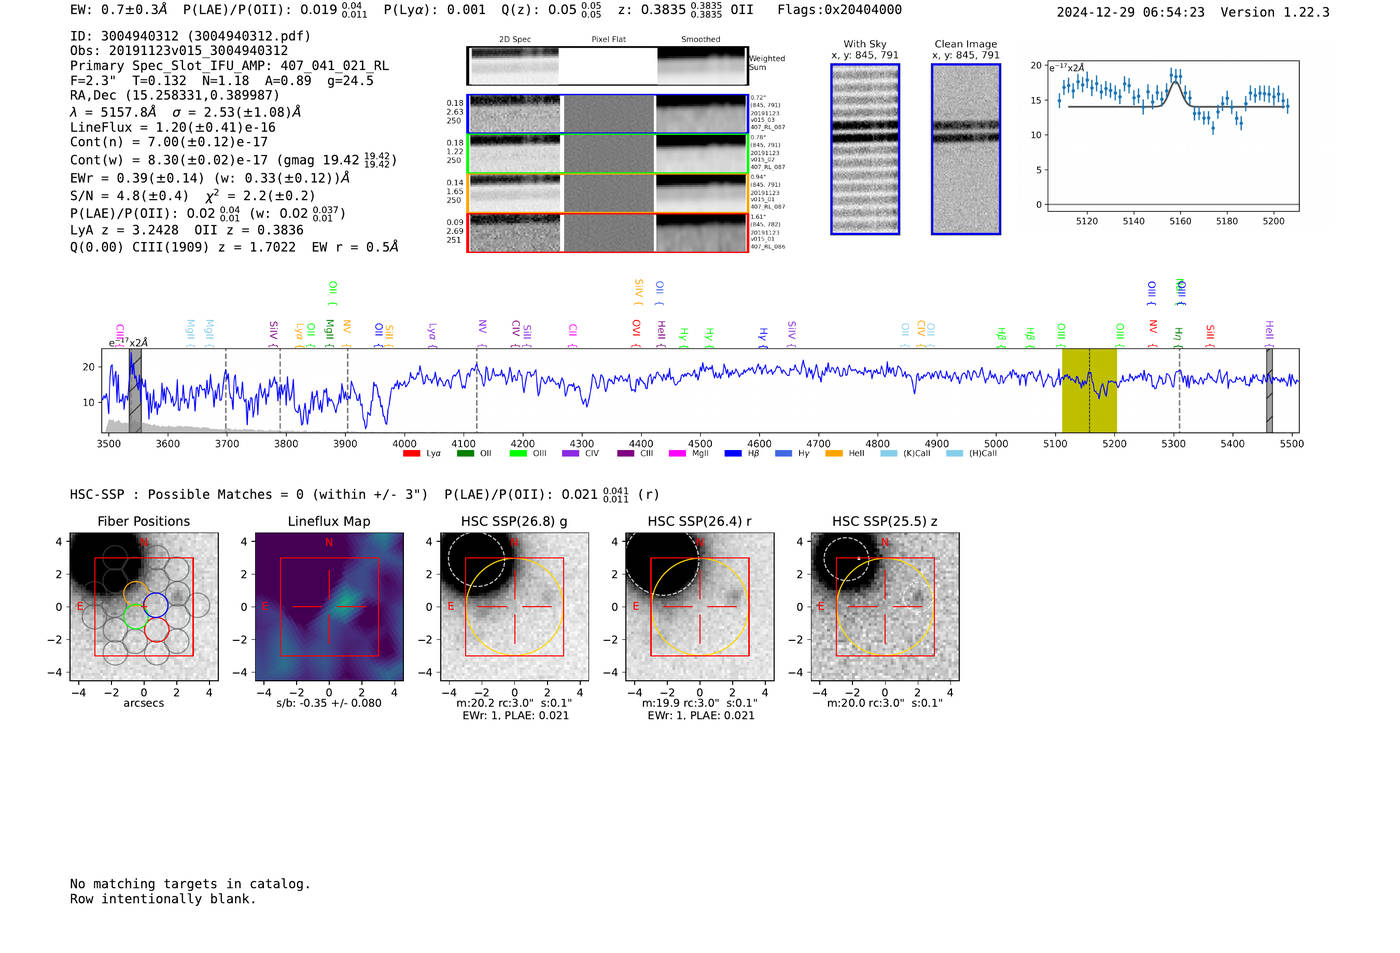Open the Clean Image cutout
This screenshot has height=953, width=1400.
966,149
